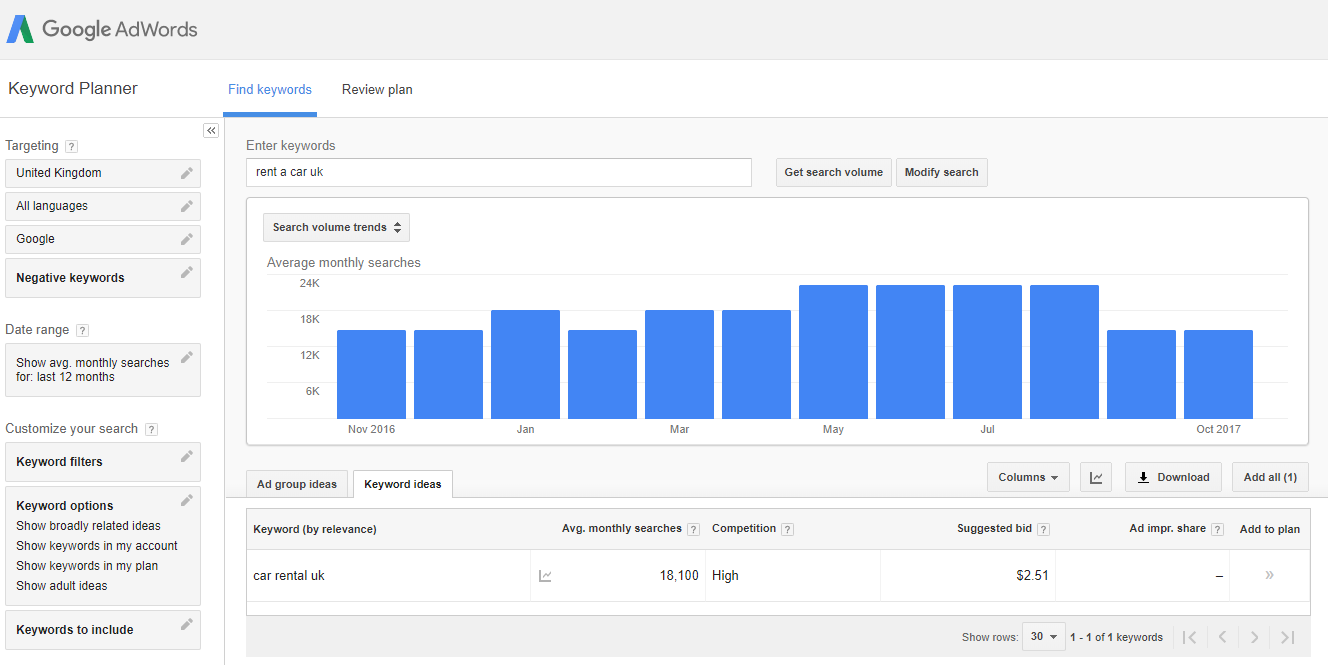Open Keyword filters panel
Viewport: 1328px width, 665px height.
103,462
